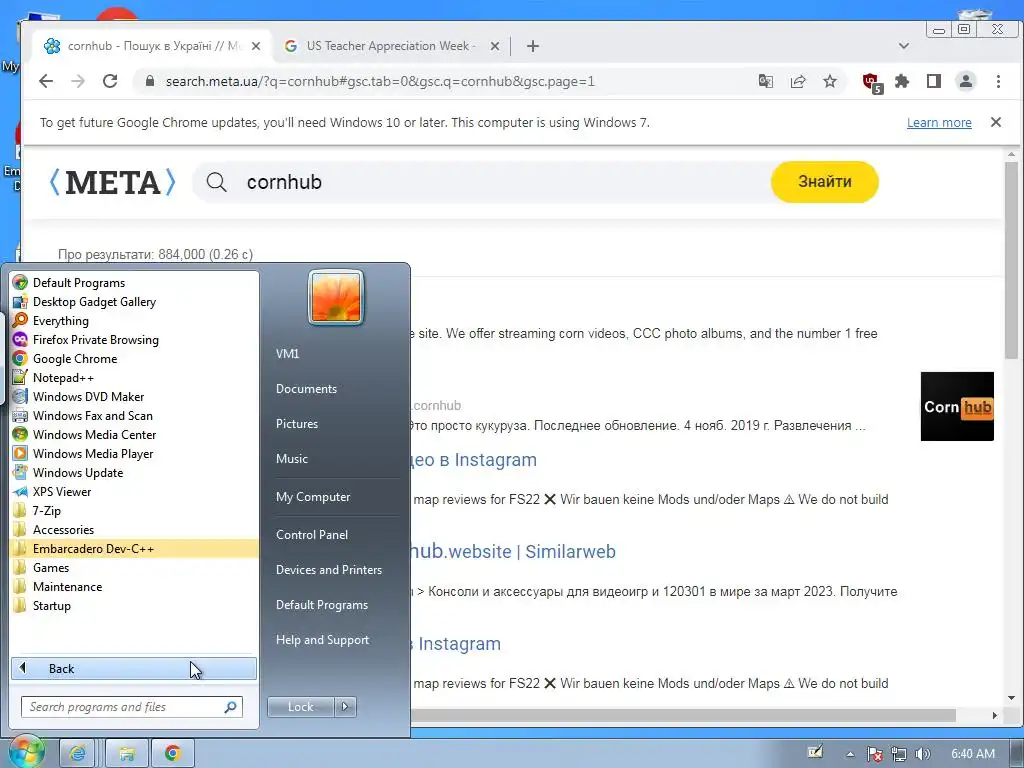1024x768 pixels.
Task: Launch Windows Media Player
Action: (x=134, y=453)
